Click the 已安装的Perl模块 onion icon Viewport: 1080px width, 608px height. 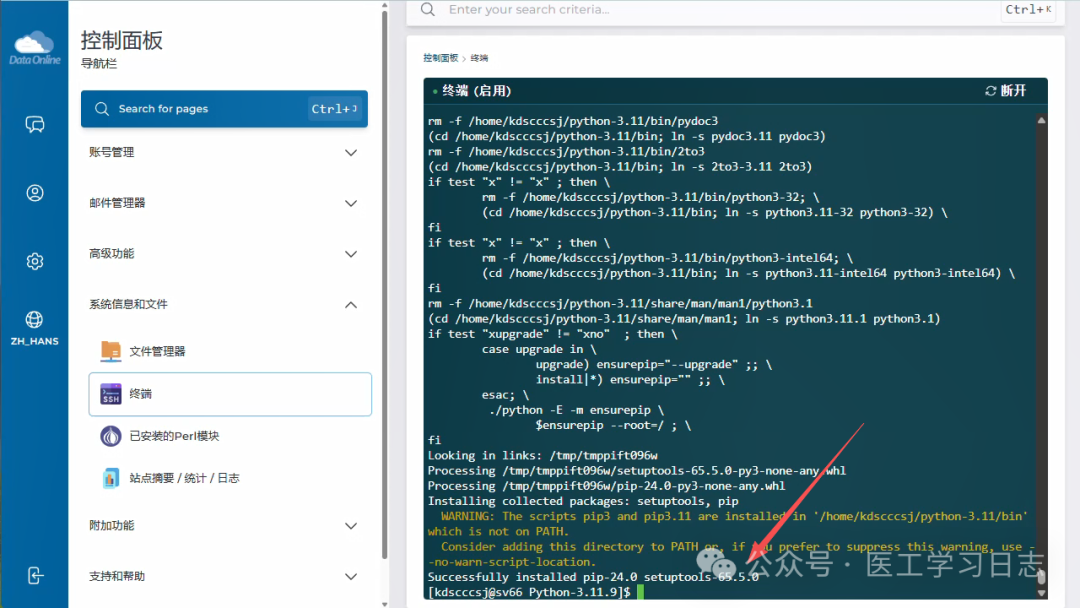[111, 436]
